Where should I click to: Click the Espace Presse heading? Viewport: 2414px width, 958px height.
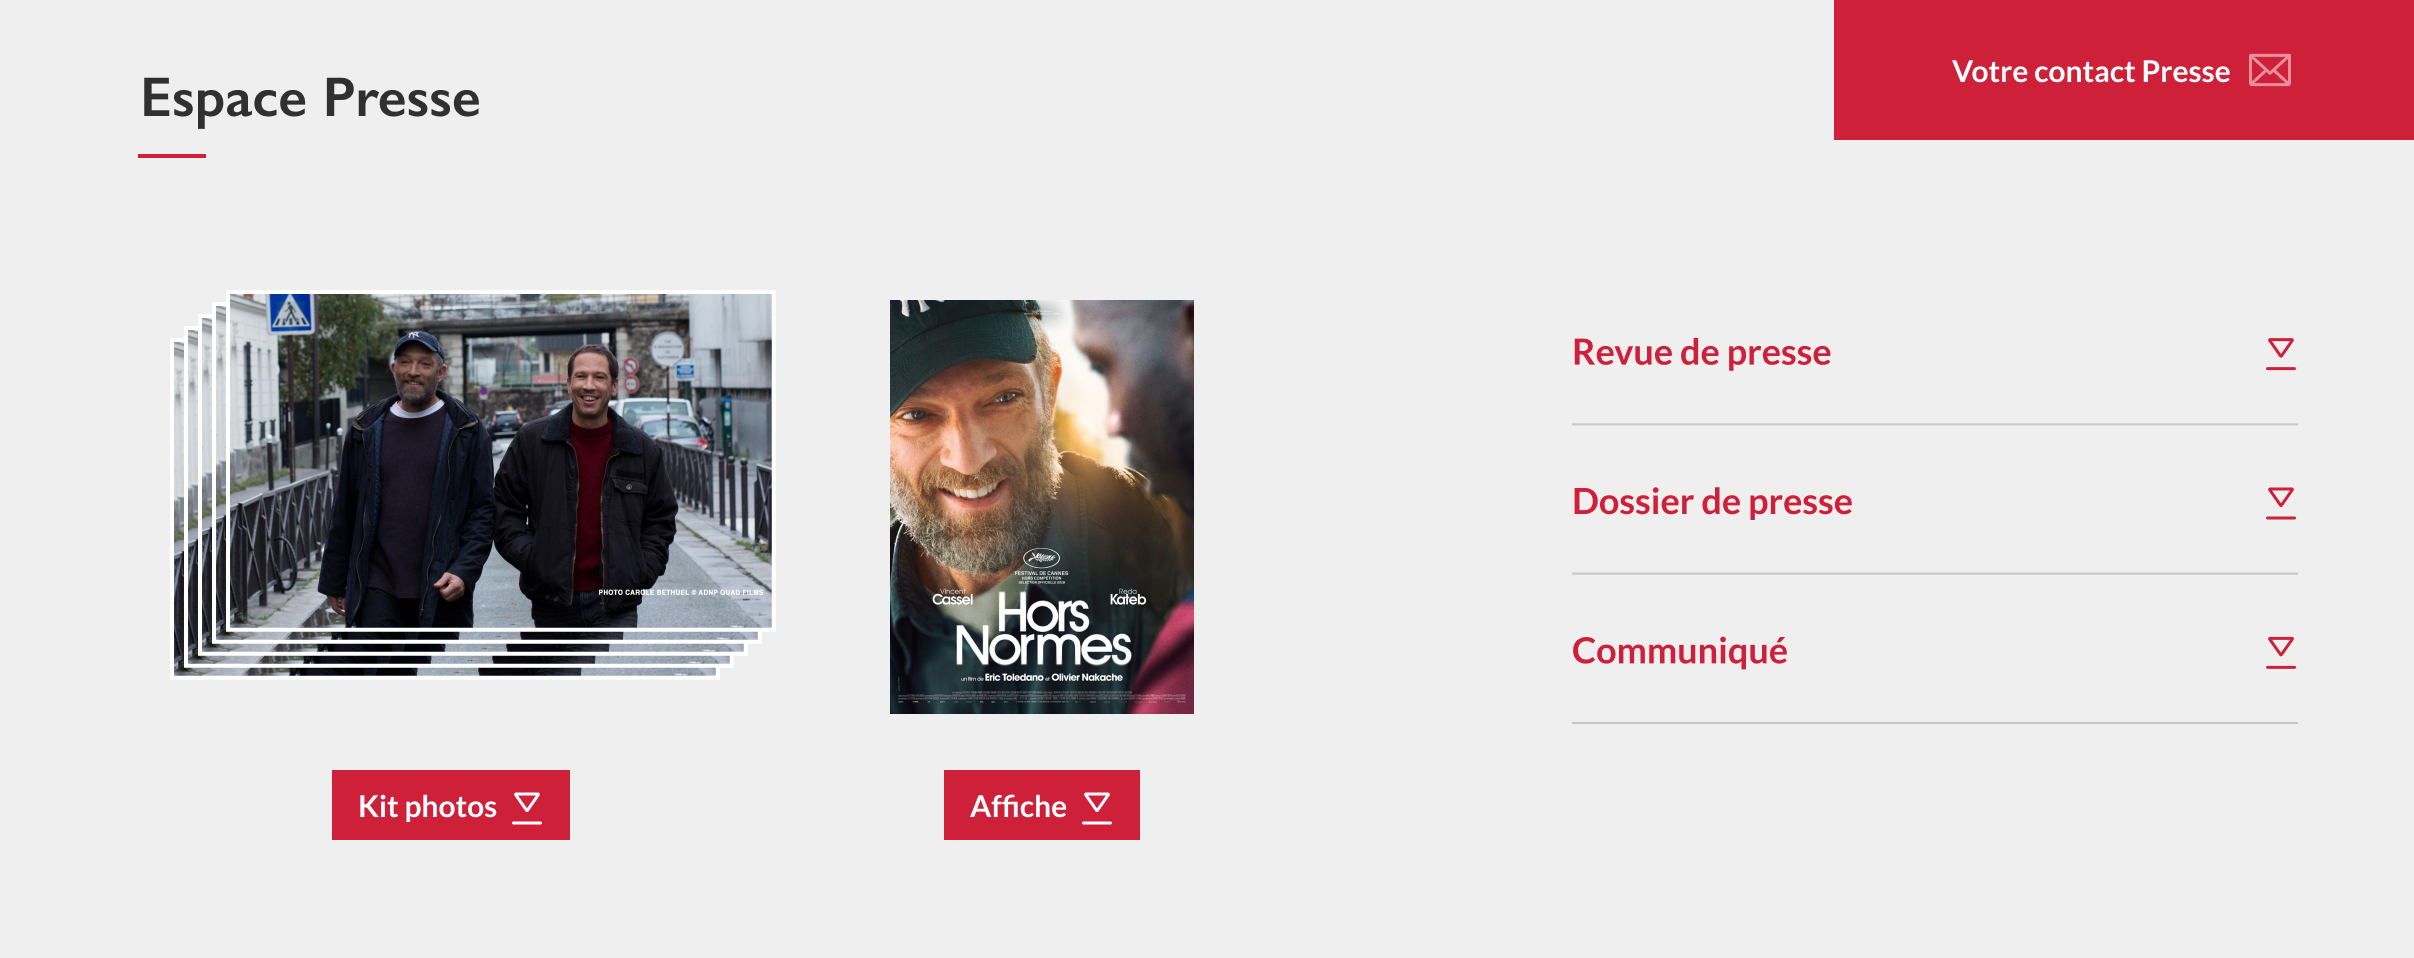pyautogui.click(x=311, y=98)
